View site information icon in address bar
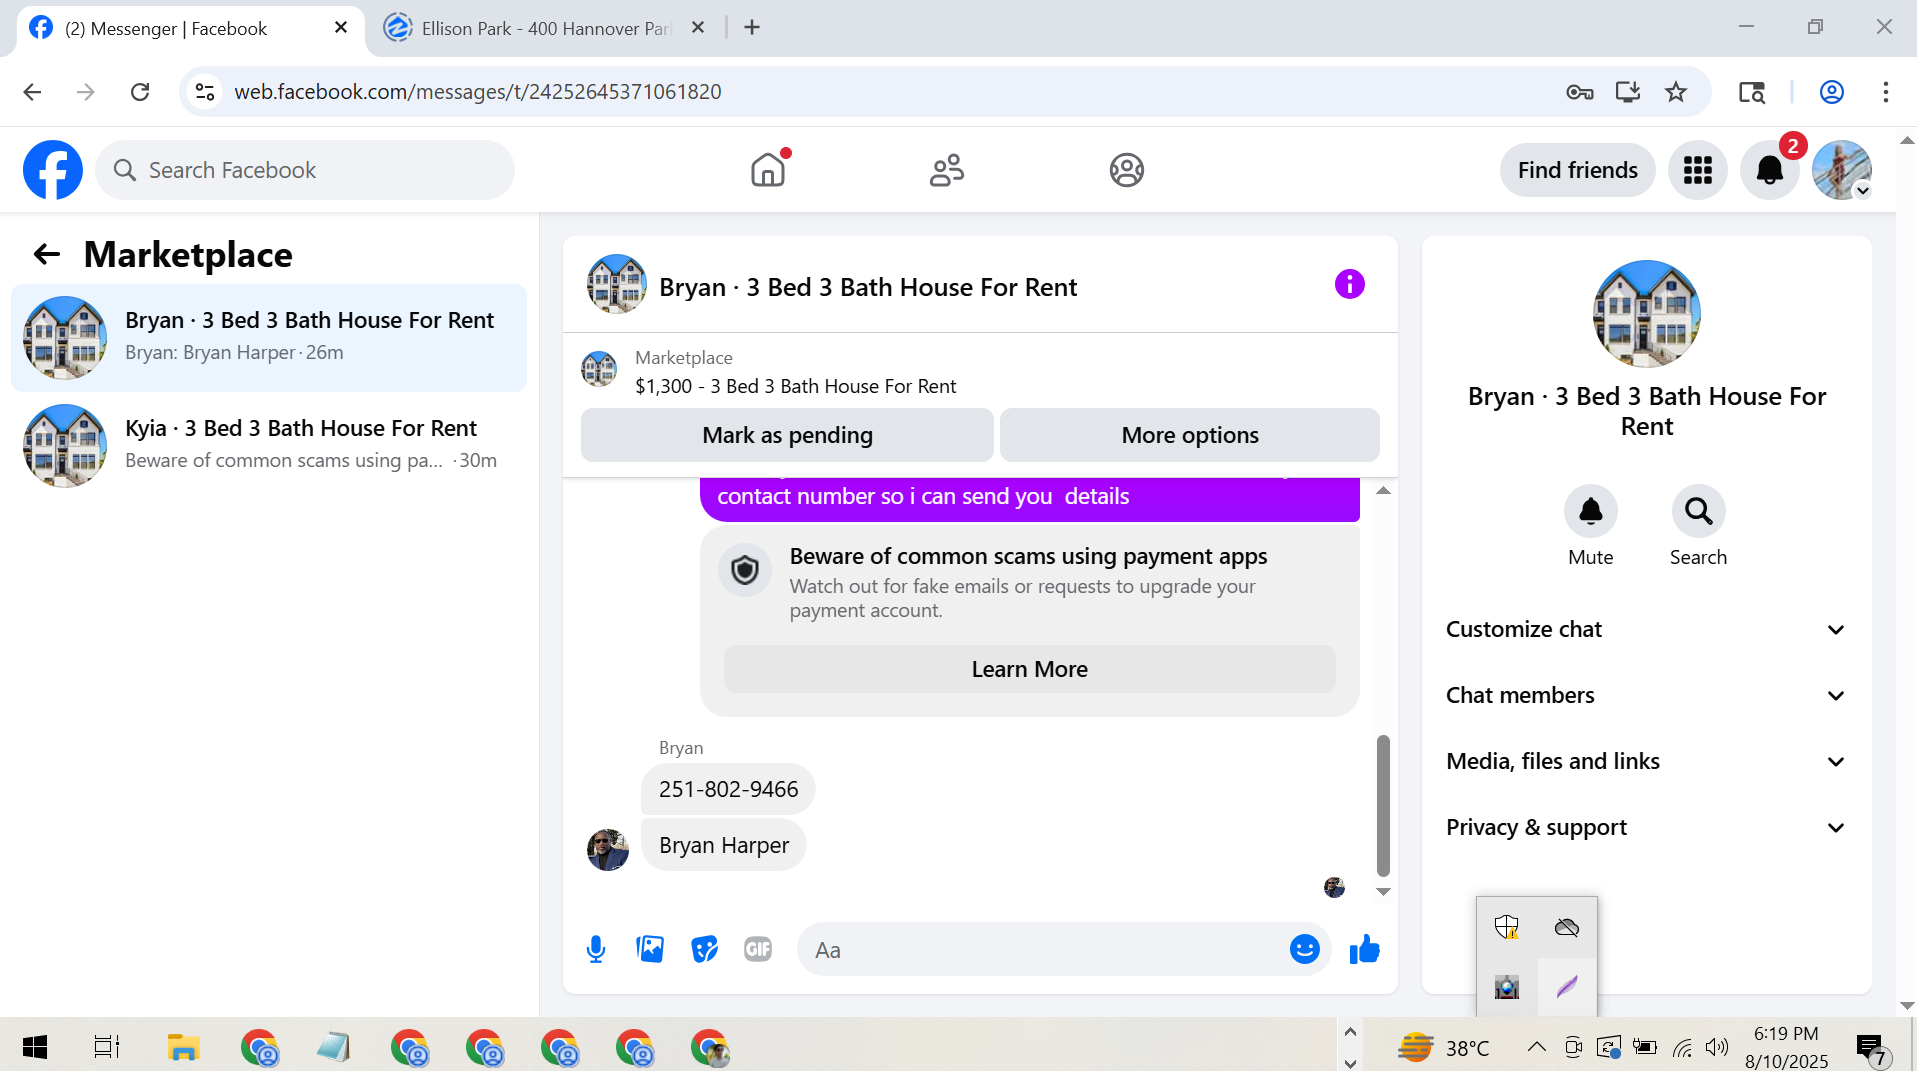The image size is (1917, 1071). [205, 92]
